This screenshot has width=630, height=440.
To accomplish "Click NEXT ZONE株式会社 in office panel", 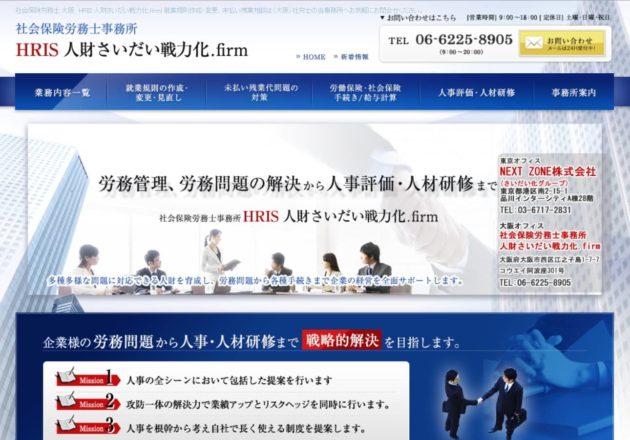I will tap(548, 172).
